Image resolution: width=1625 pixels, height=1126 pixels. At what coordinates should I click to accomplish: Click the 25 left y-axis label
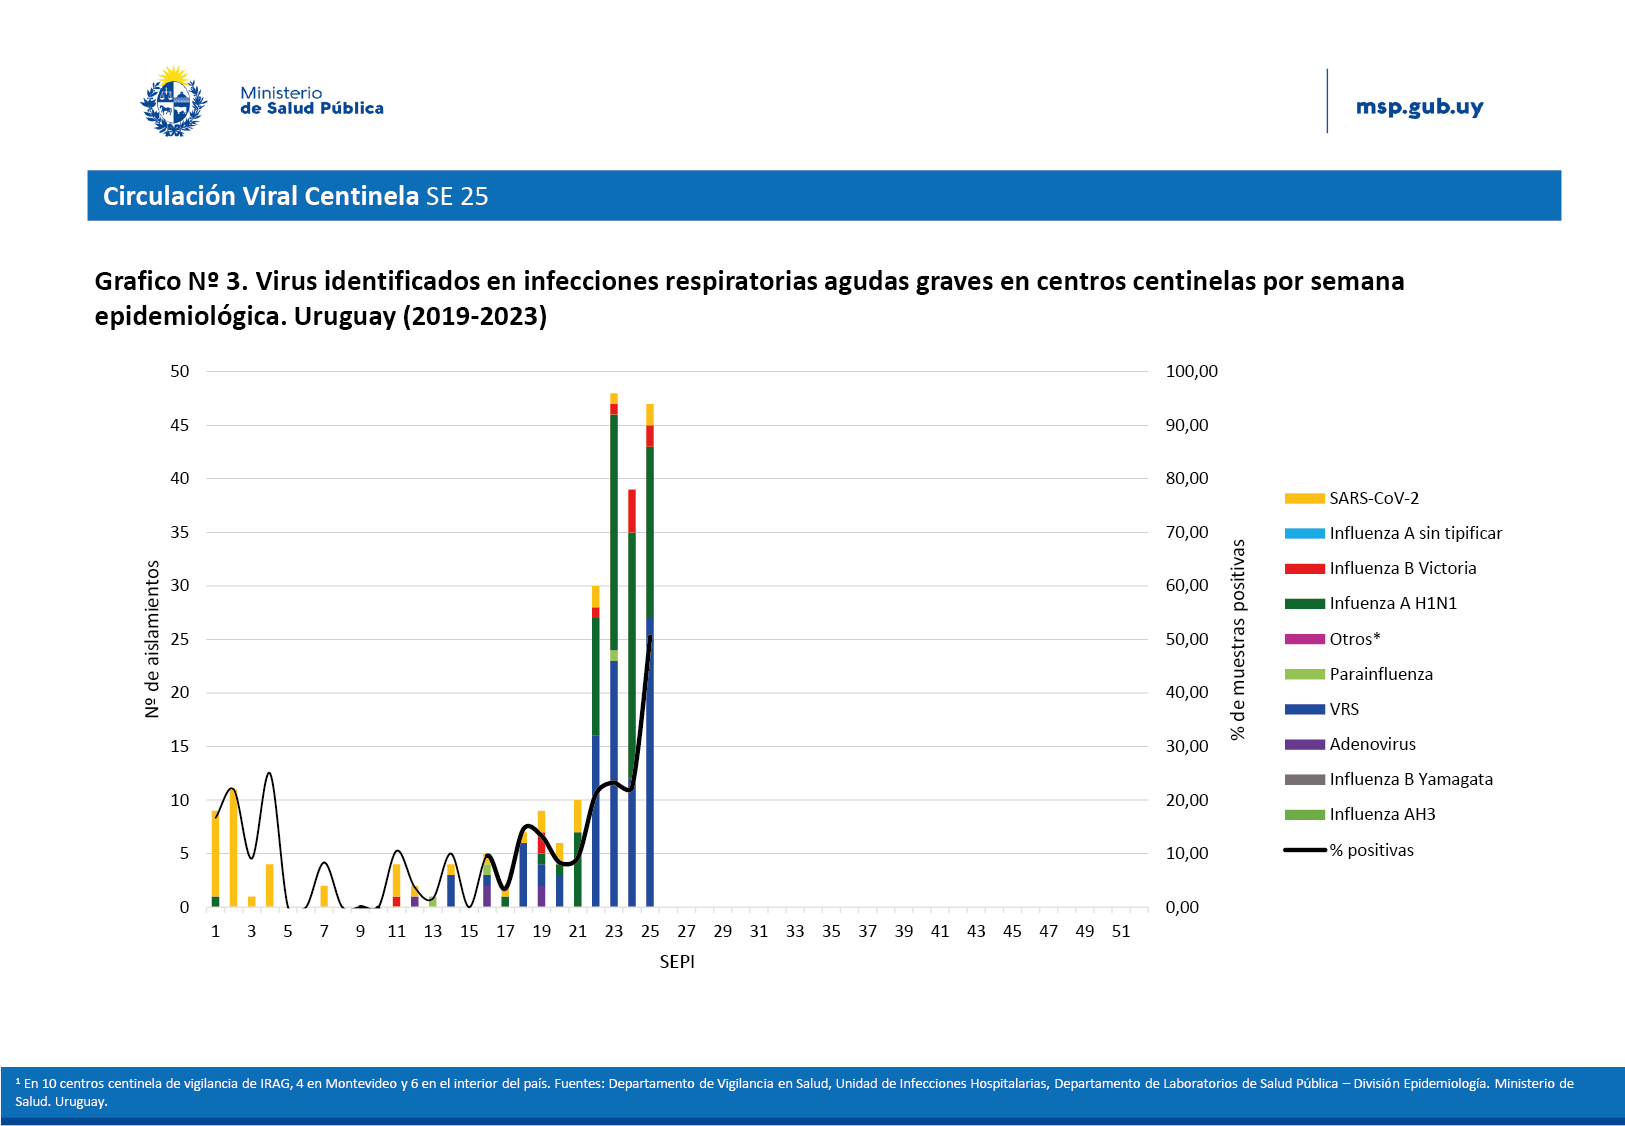tap(180, 639)
